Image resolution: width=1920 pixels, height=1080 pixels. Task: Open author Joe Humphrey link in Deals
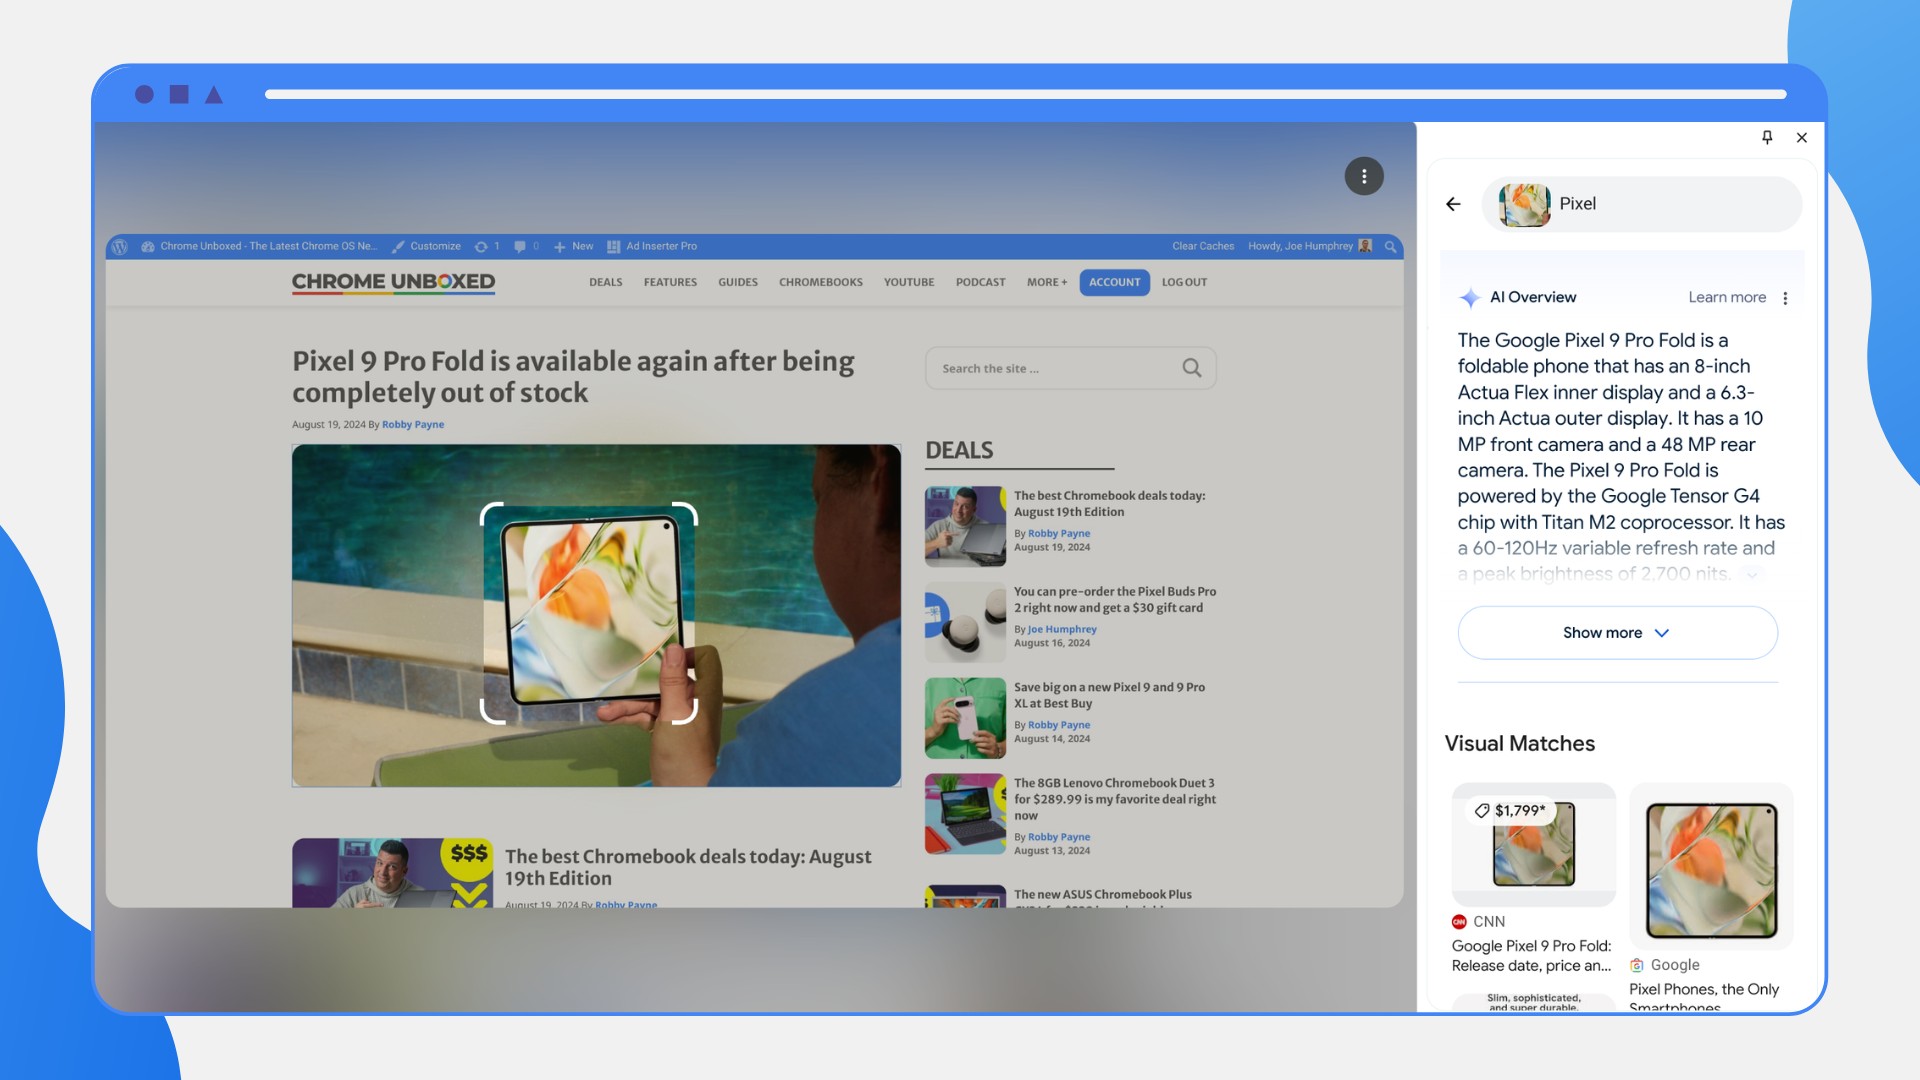[1062, 629]
